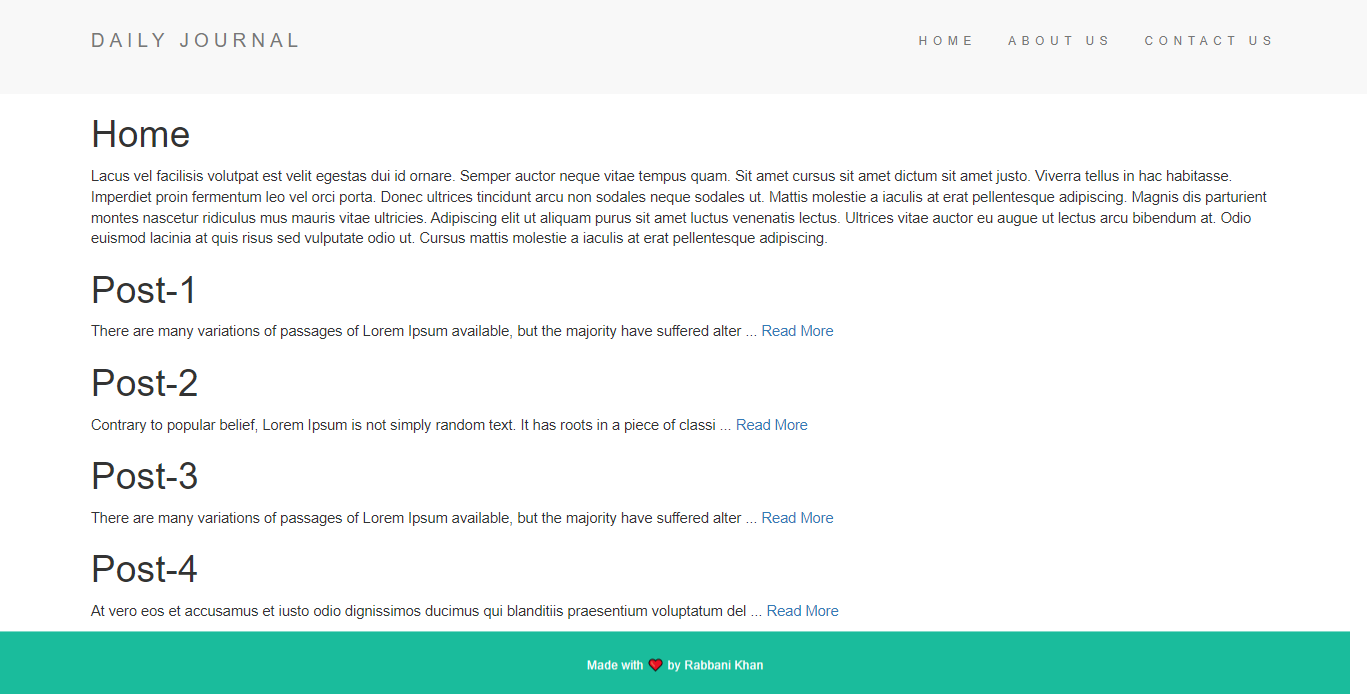Open the Post-2 heading

(x=144, y=383)
